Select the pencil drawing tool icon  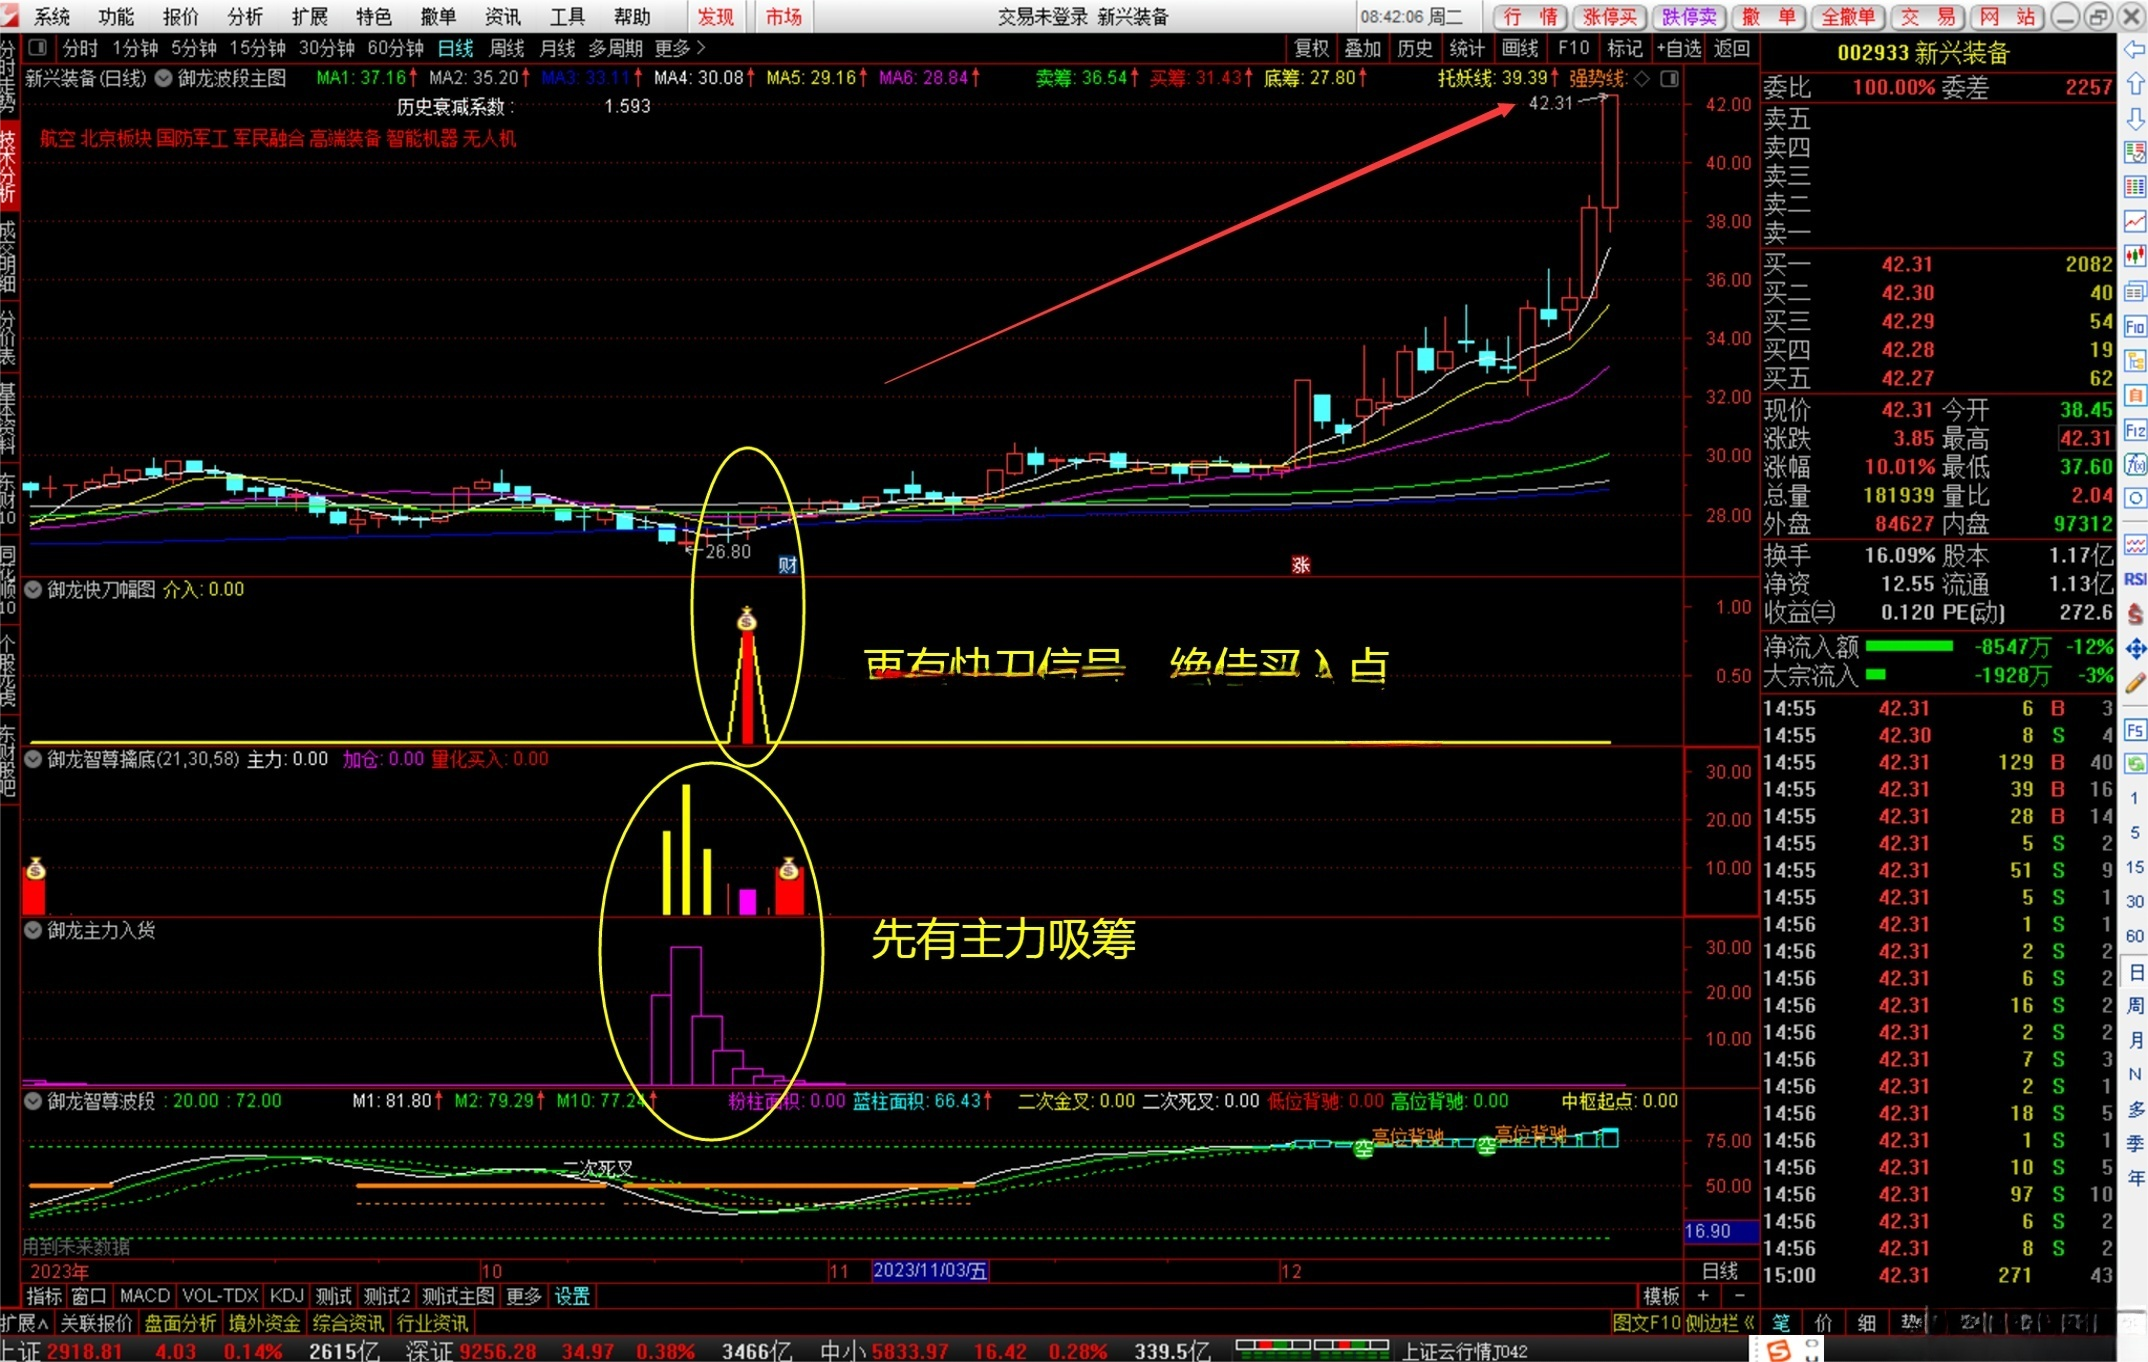pos(2135,684)
